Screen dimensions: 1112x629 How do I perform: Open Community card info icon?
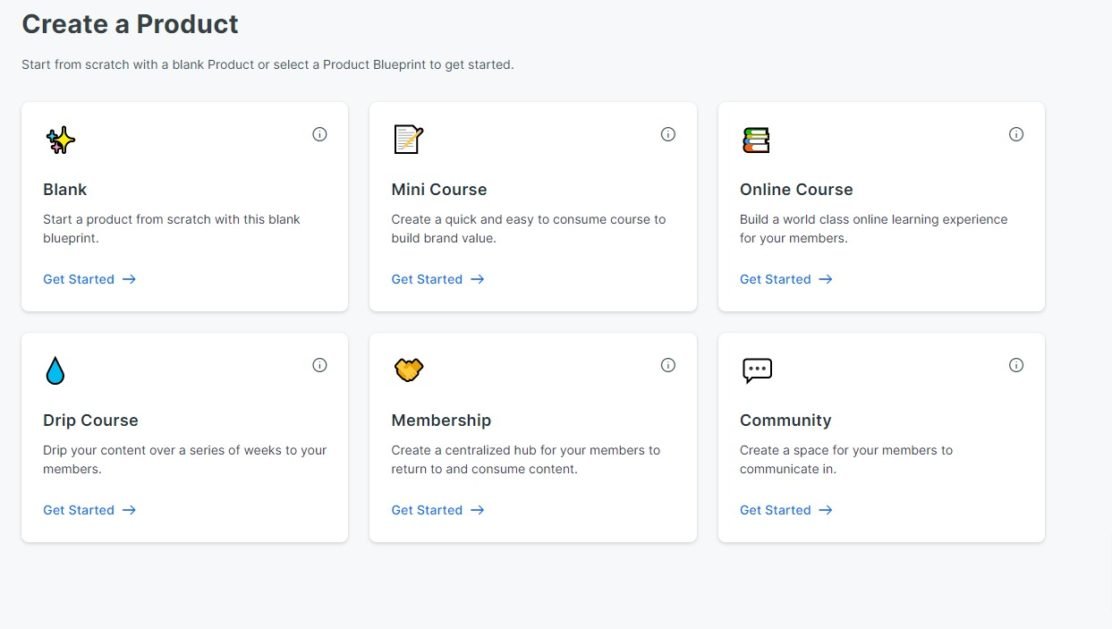1016,365
